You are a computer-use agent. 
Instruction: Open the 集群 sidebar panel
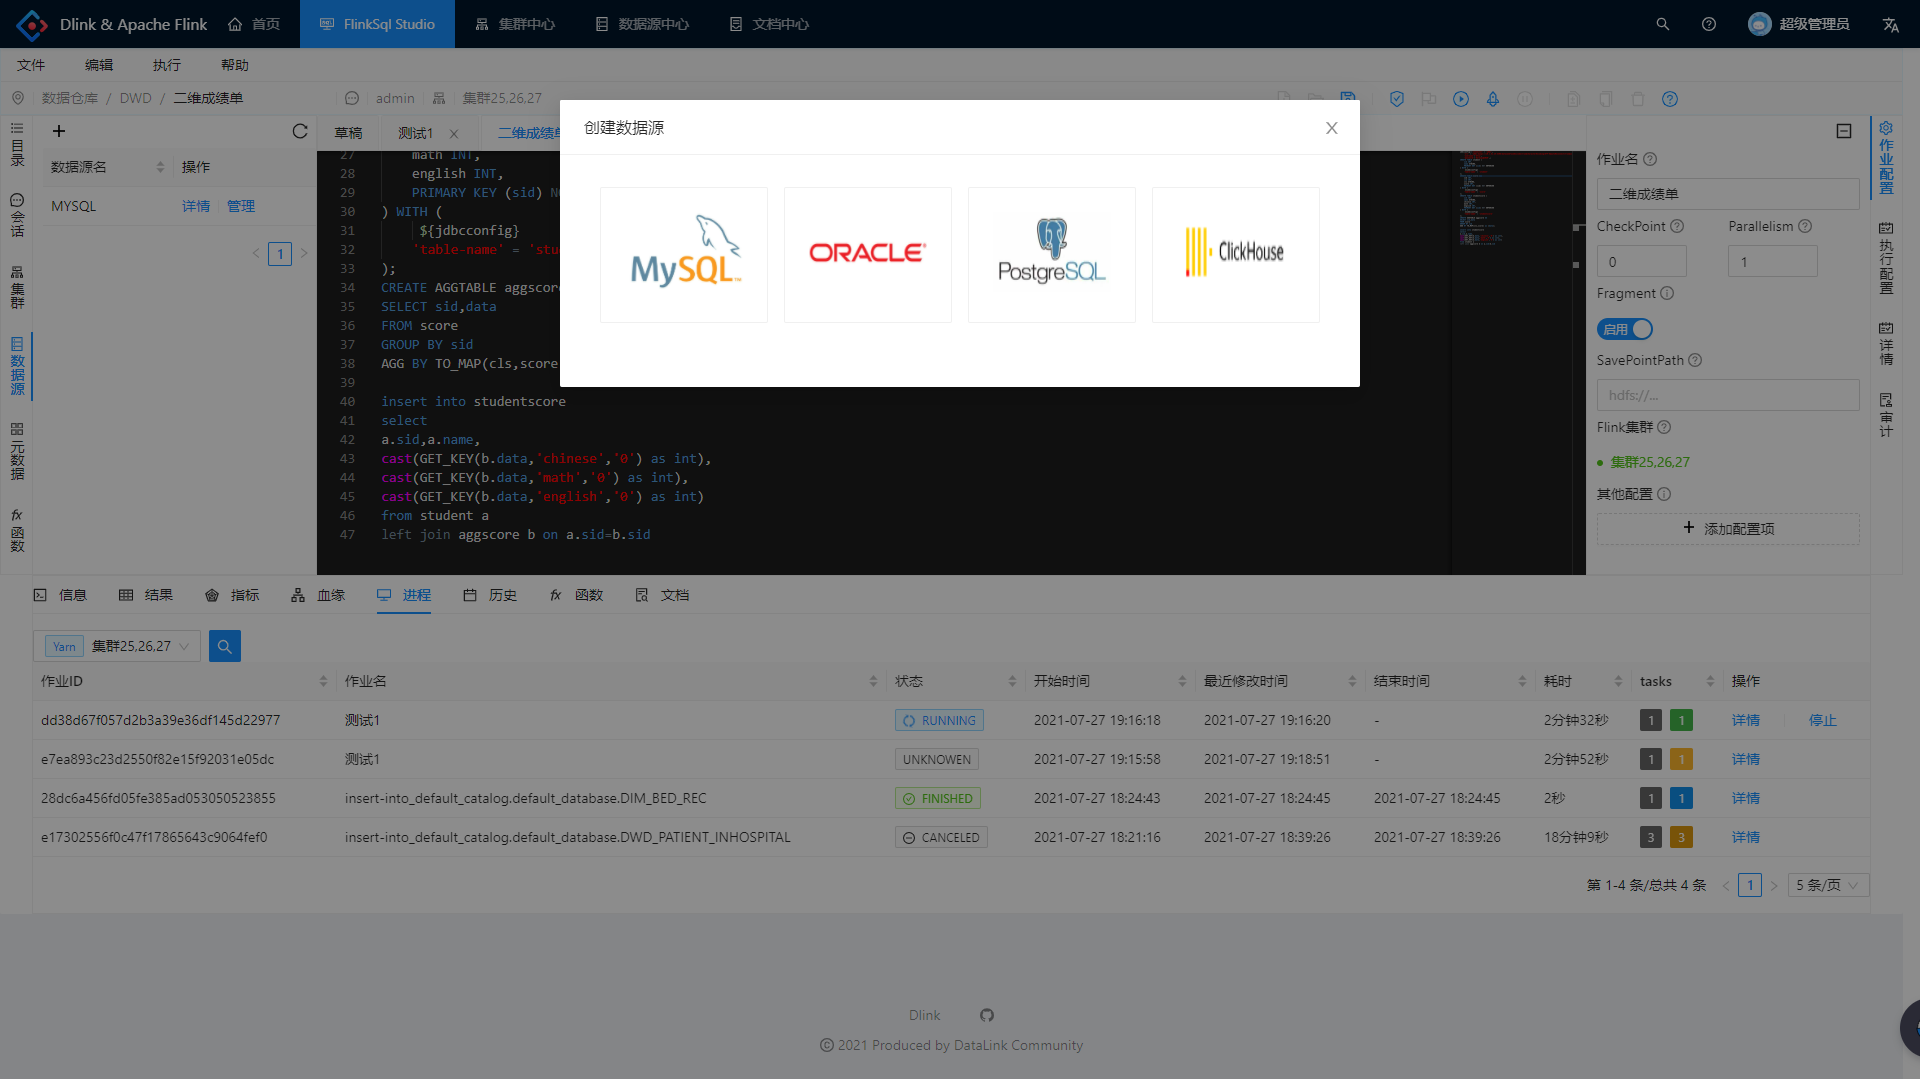17,287
